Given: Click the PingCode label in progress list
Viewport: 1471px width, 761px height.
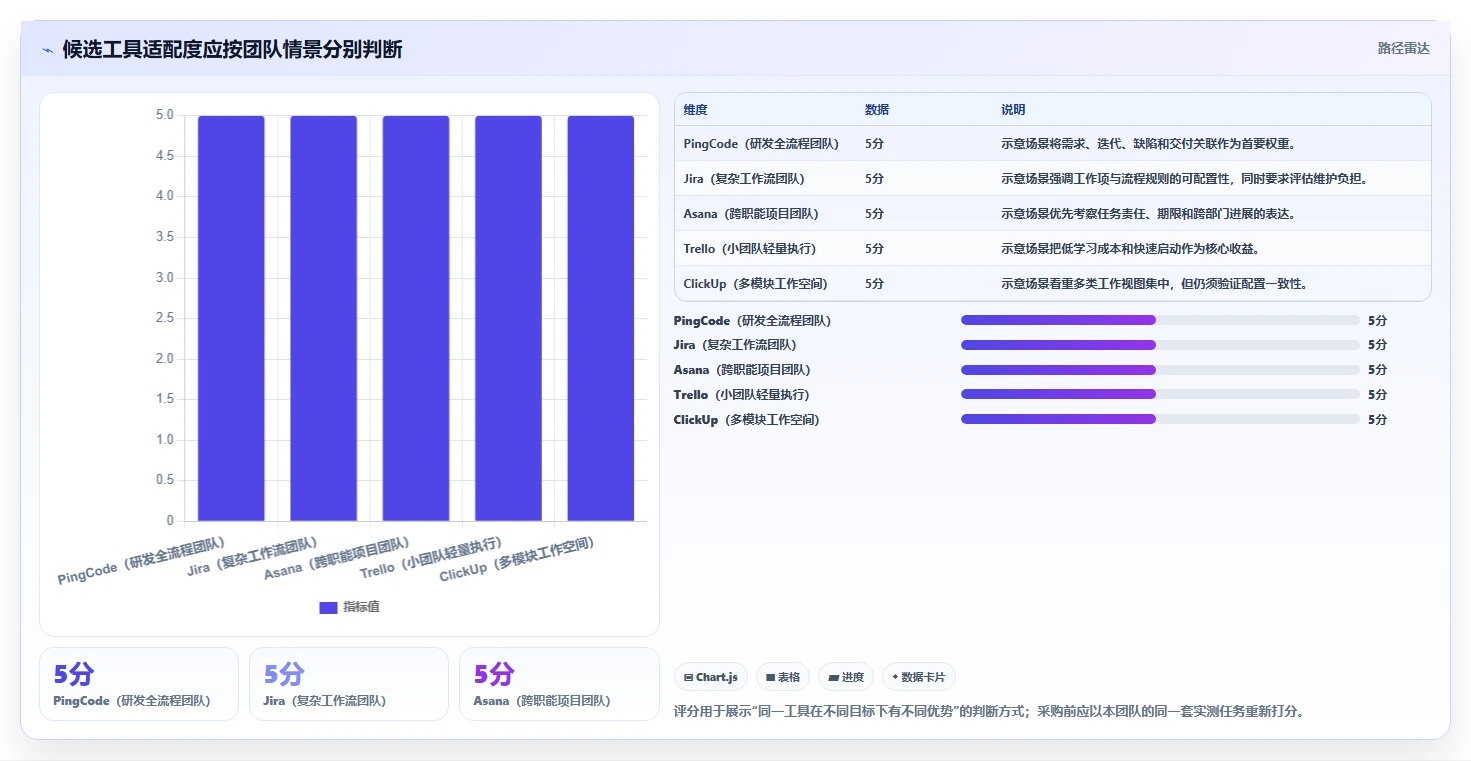Looking at the screenshot, I should point(752,321).
